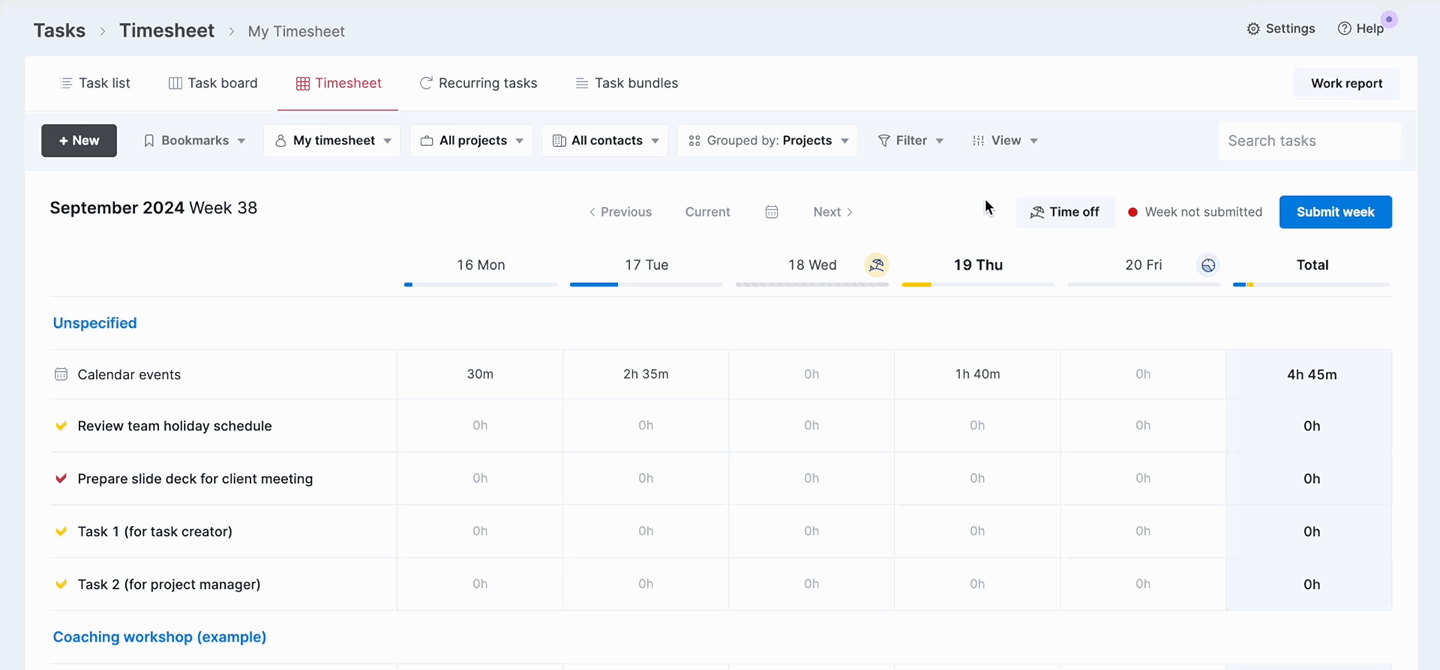Open the Prepare slide deck for client meeting task
This screenshot has height=670, width=1440.
click(195, 479)
